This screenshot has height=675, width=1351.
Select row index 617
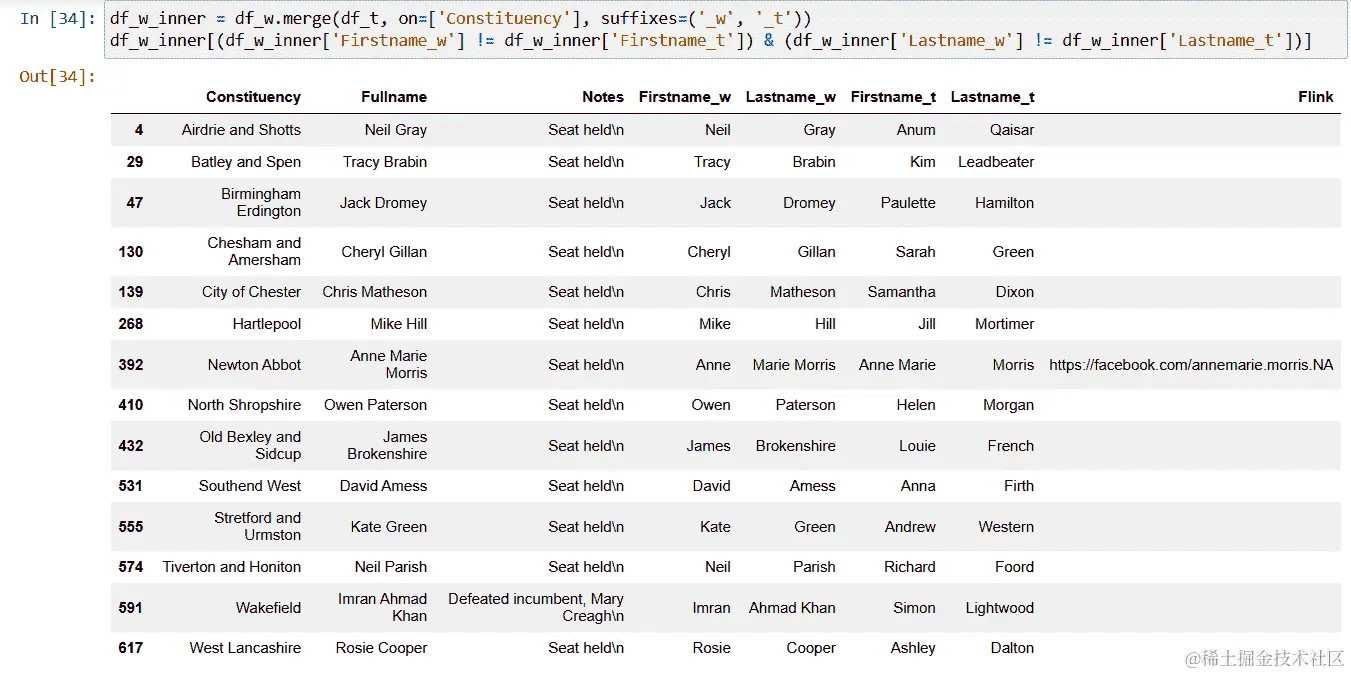[x=131, y=648]
